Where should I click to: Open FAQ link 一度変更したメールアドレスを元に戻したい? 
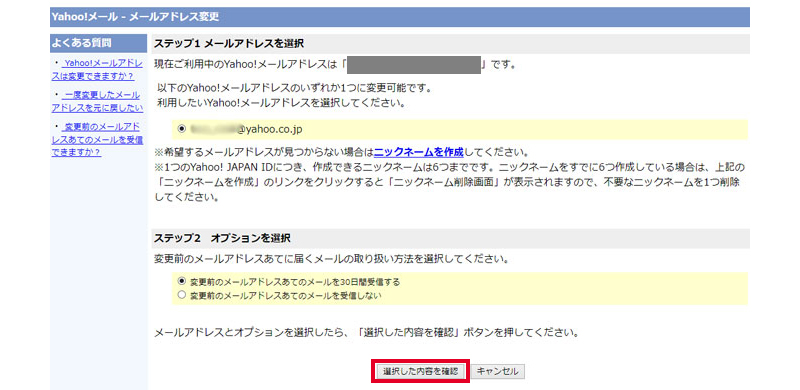[97, 102]
